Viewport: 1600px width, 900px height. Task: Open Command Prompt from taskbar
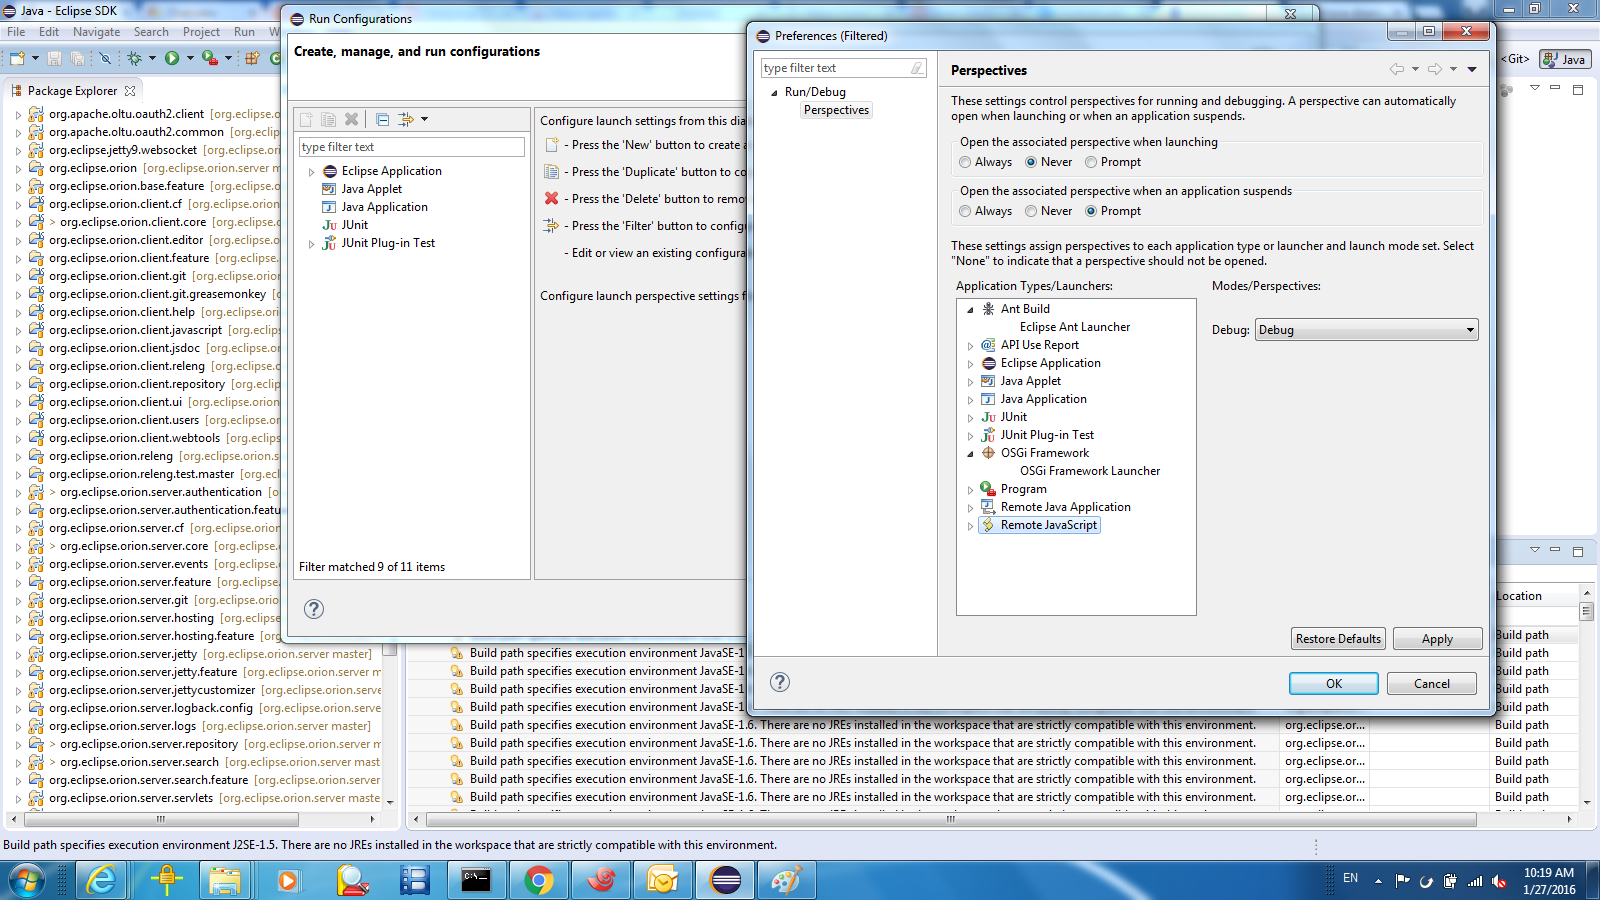tap(476, 880)
